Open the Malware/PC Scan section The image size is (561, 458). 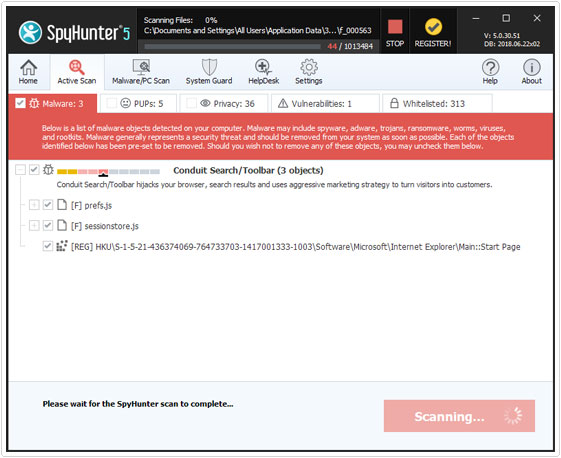(x=141, y=72)
